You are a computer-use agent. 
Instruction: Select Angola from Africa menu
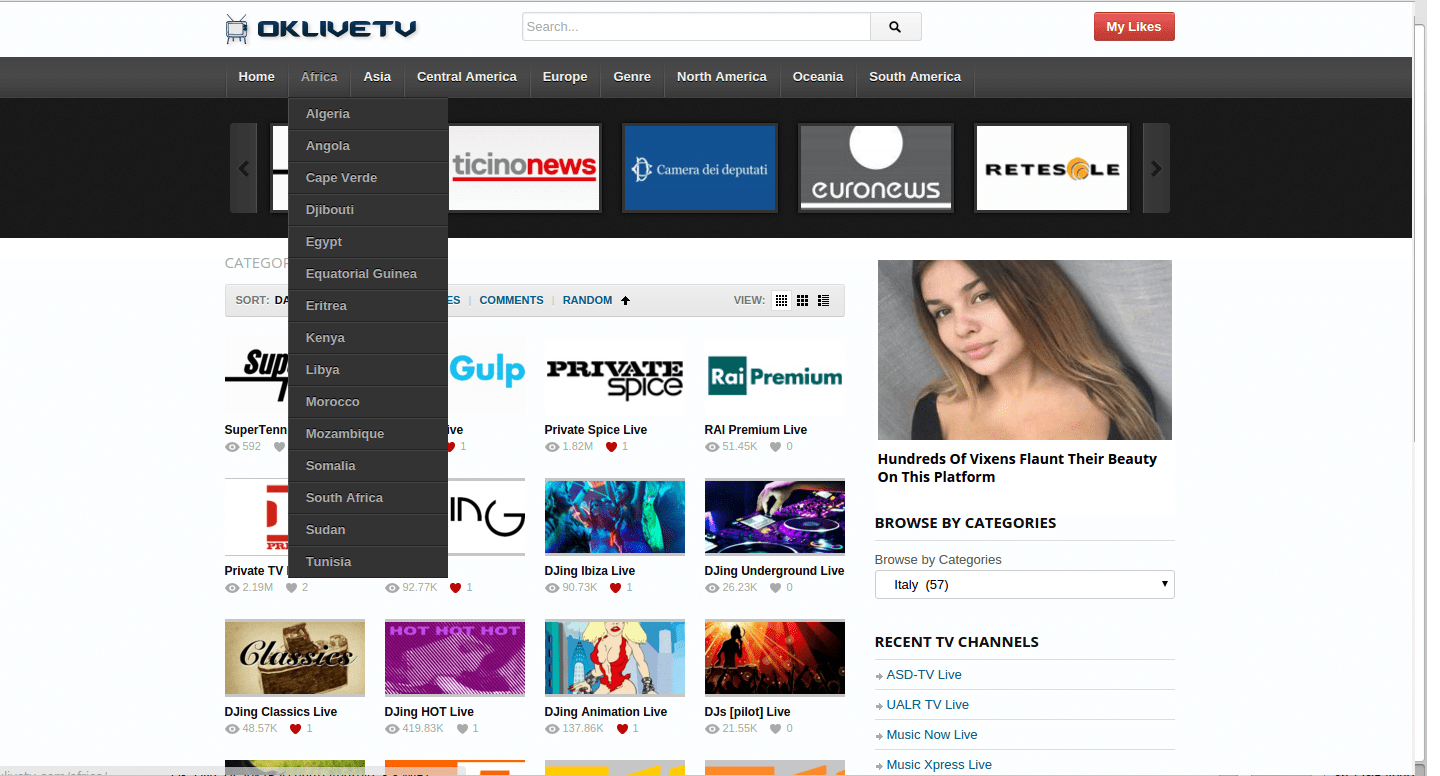[368, 146]
